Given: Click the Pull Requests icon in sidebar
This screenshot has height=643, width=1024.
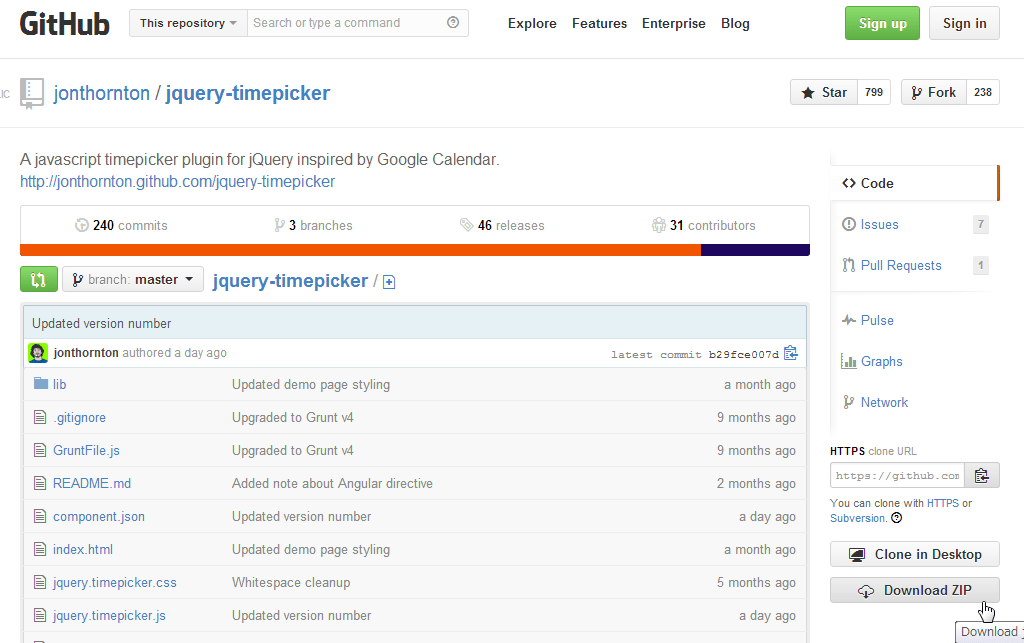Looking at the screenshot, I should click(x=848, y=265).
